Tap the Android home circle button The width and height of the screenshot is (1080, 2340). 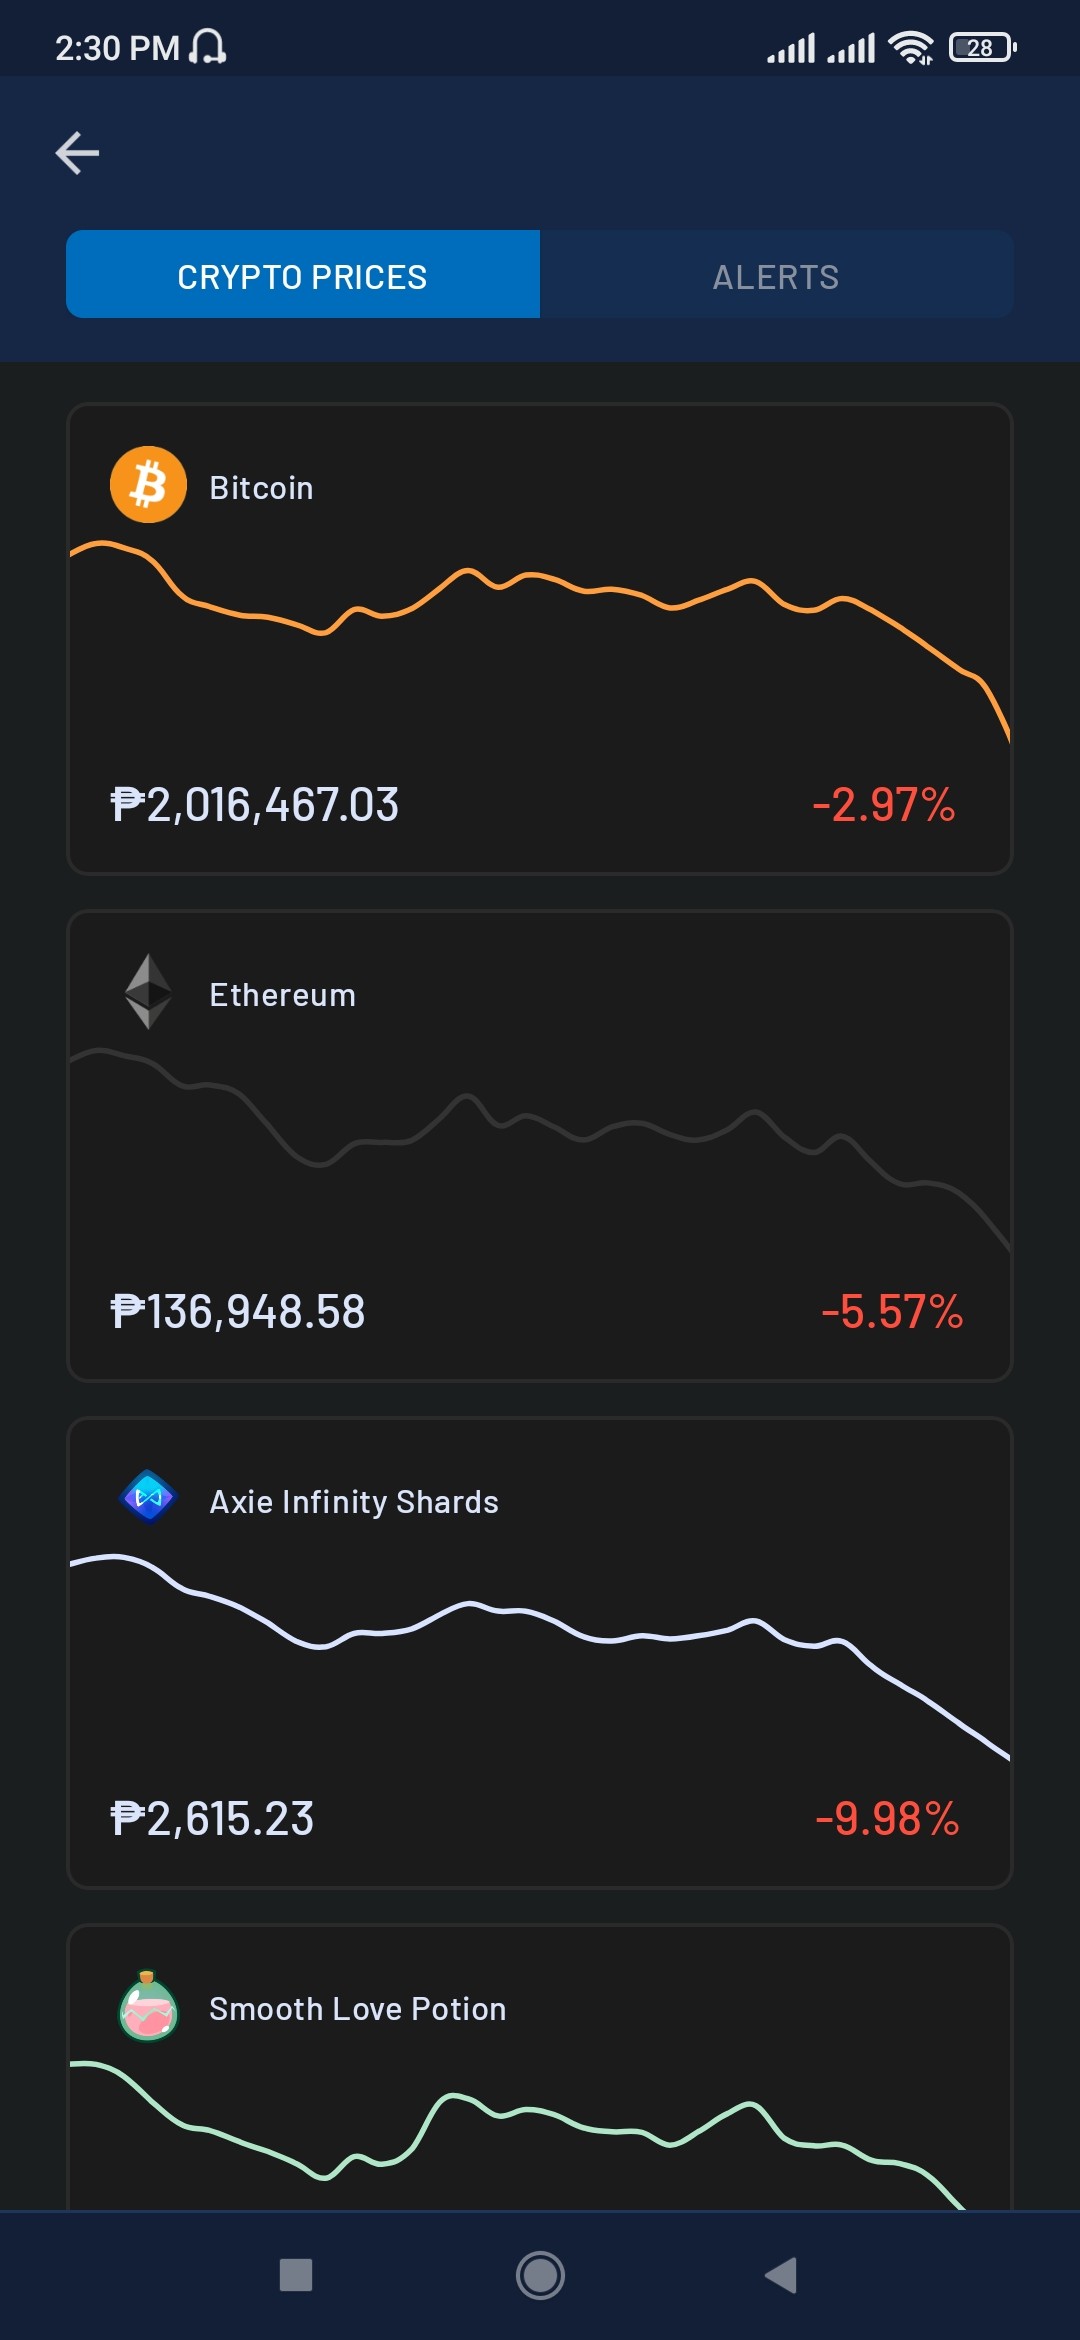pyautogui.click(x=540, y=2275)
